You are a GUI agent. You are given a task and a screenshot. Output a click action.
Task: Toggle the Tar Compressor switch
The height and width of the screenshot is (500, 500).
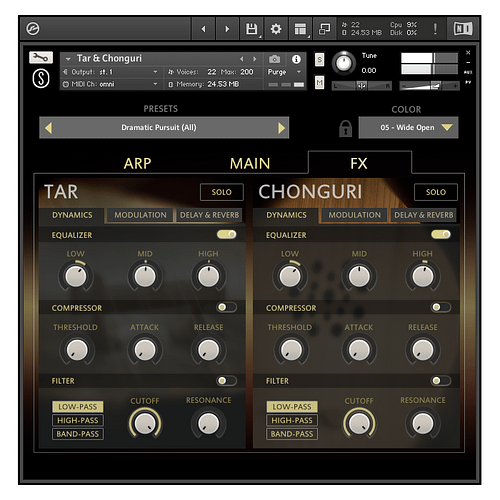click(227, 307)
